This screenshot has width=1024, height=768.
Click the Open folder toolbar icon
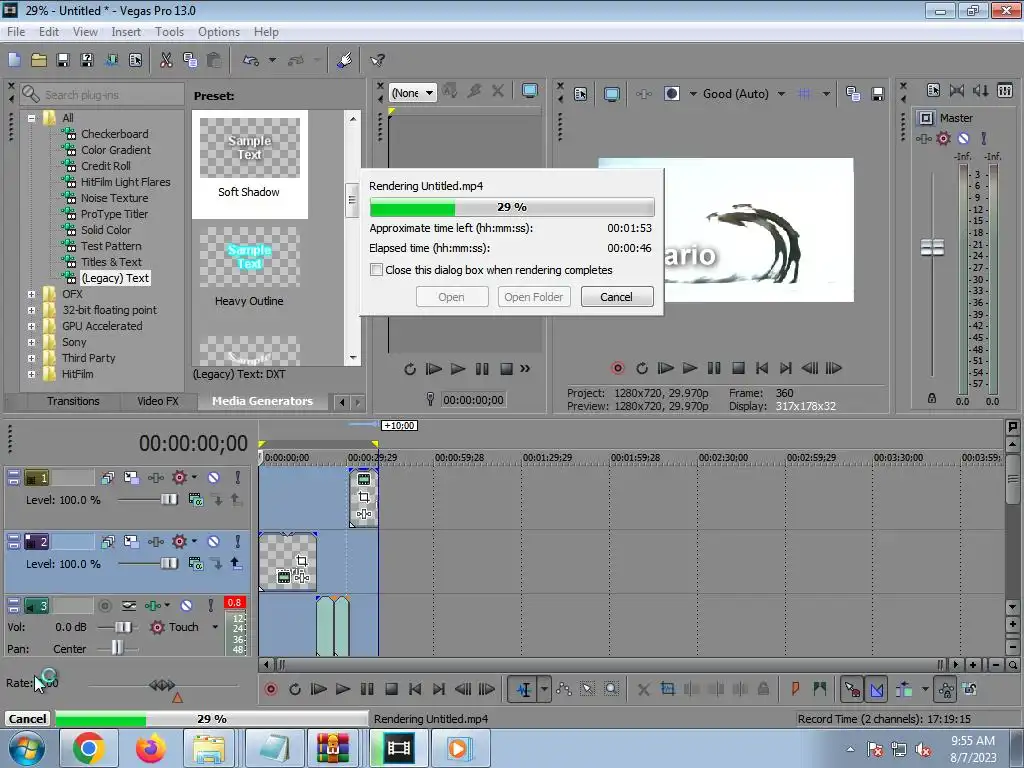click(x=39, y=60)
